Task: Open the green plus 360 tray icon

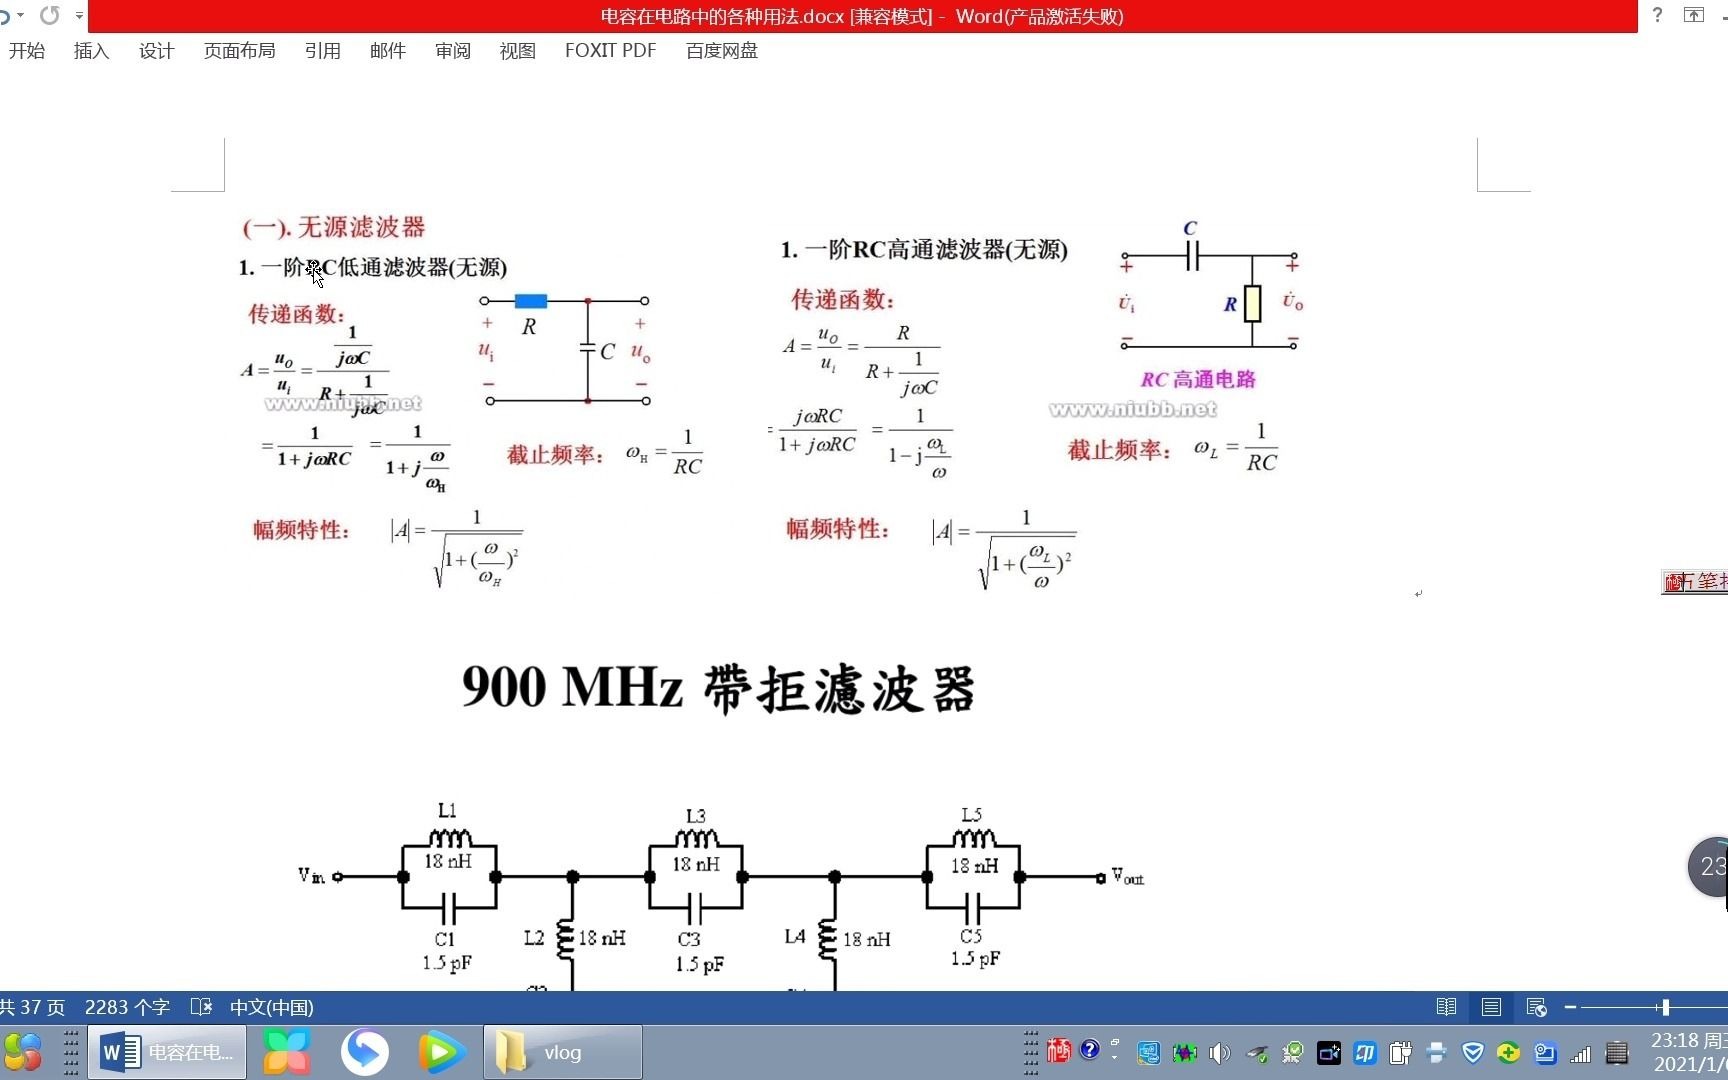Action: [x=1509, y=1053]
